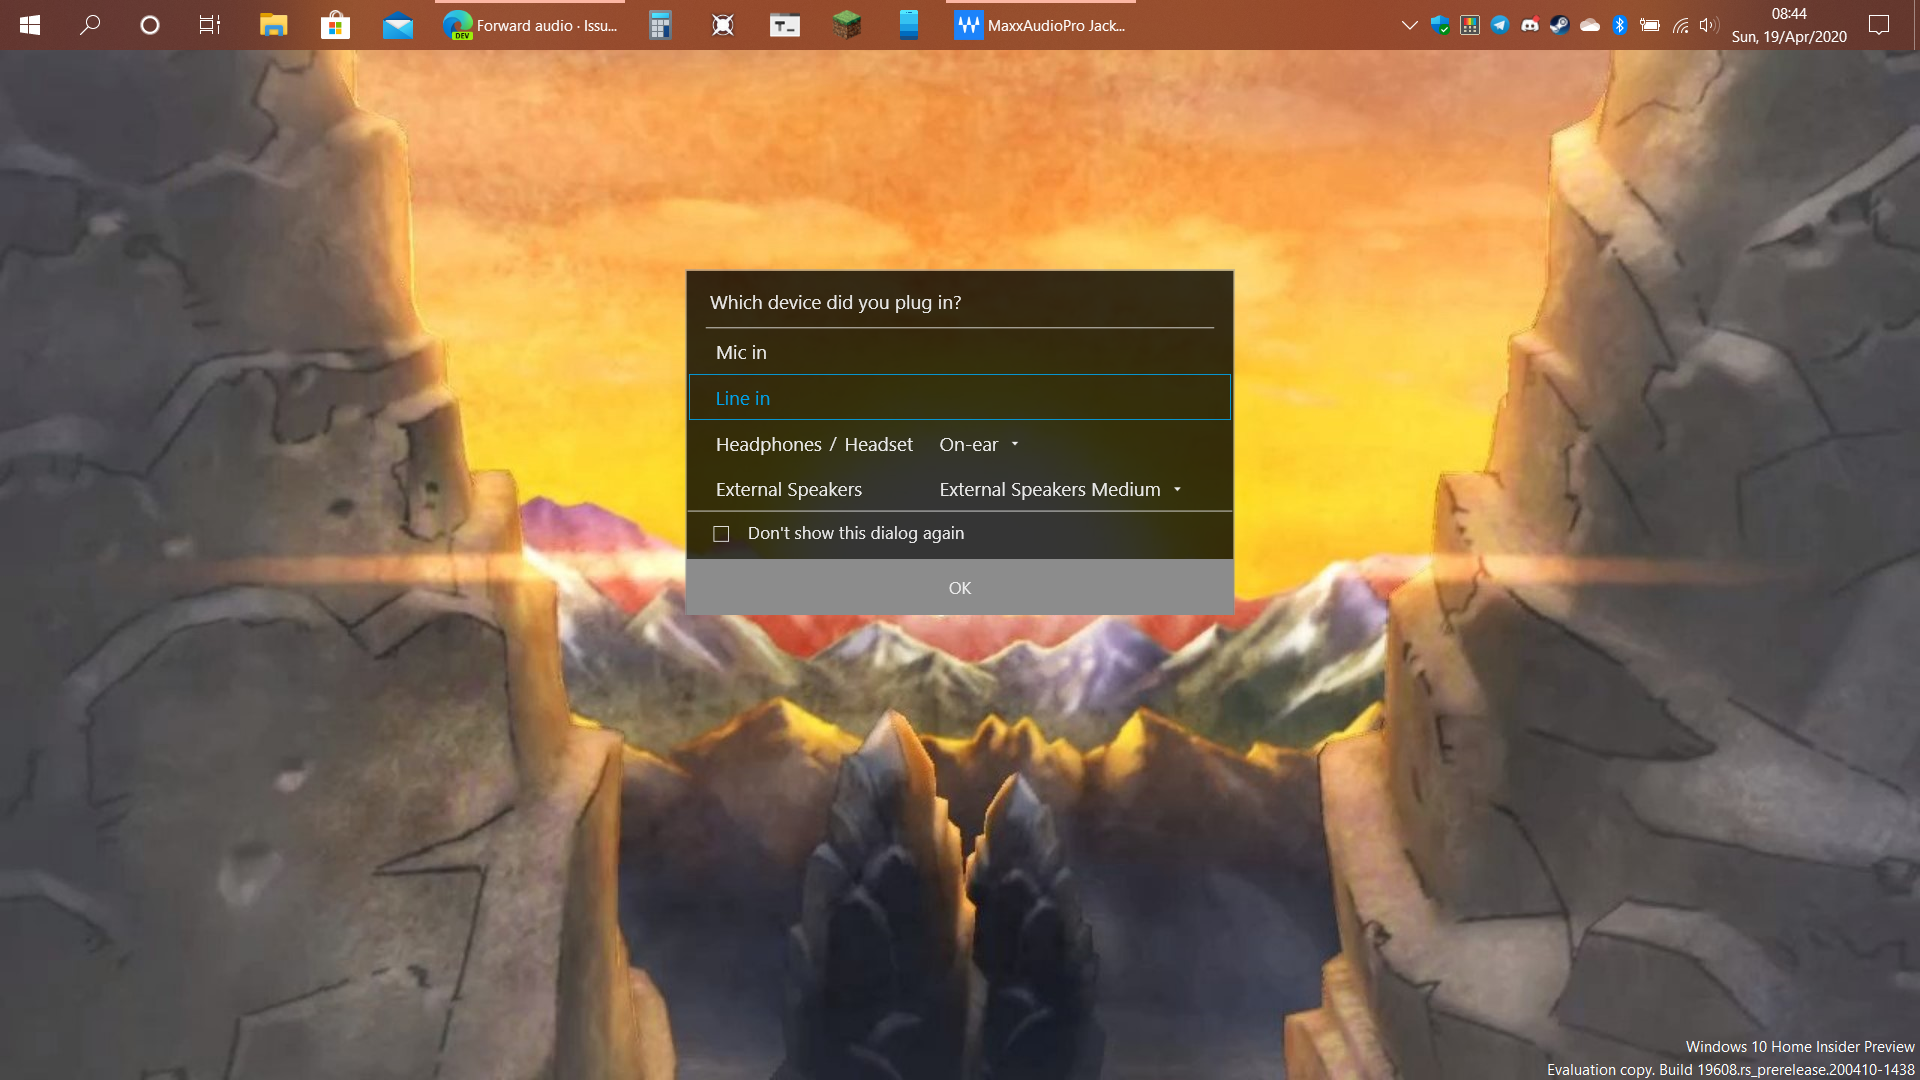
Task: Open the Mail app on taskbar
Action: 398,25
